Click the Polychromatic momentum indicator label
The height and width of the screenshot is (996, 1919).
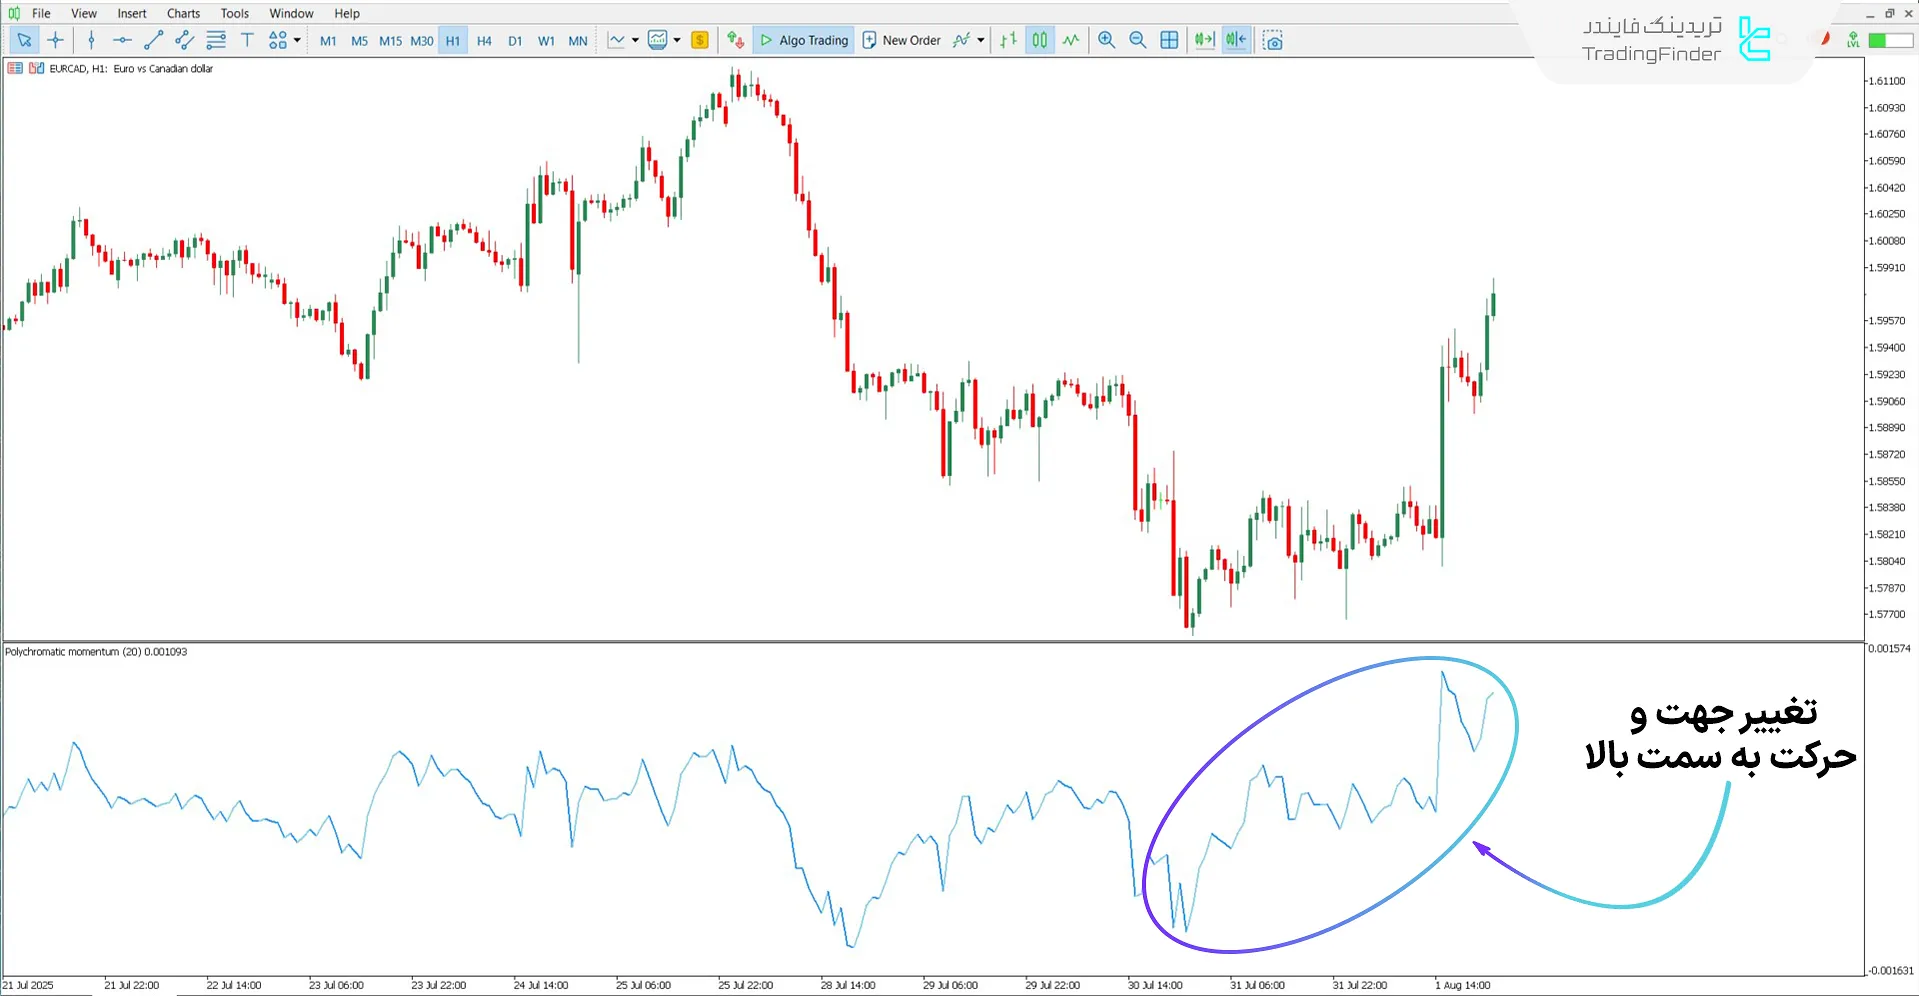[x=96, y=652]
